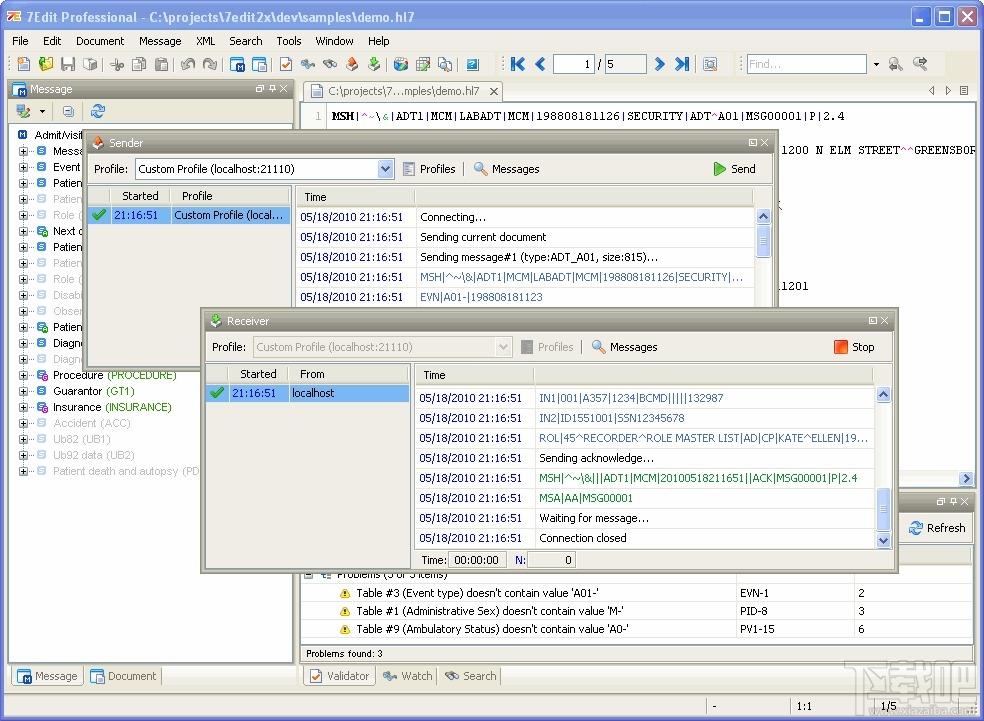
Task: Go to first message arrow icon
Action: [518, 64]
